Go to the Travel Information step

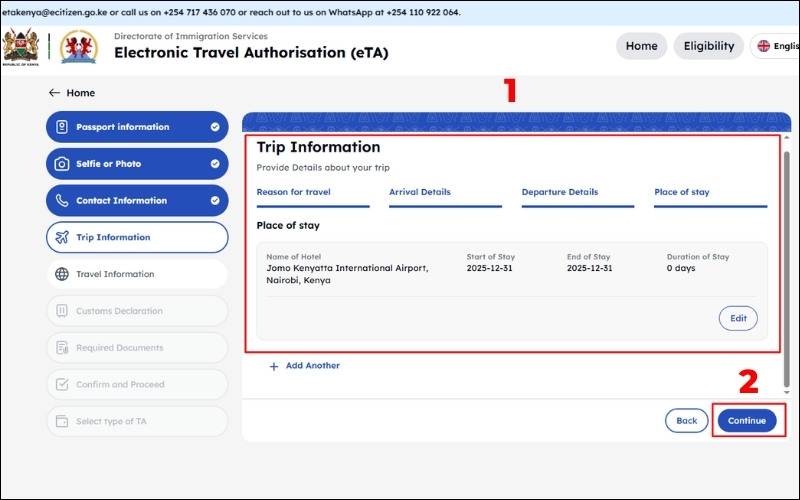(137, 274)
